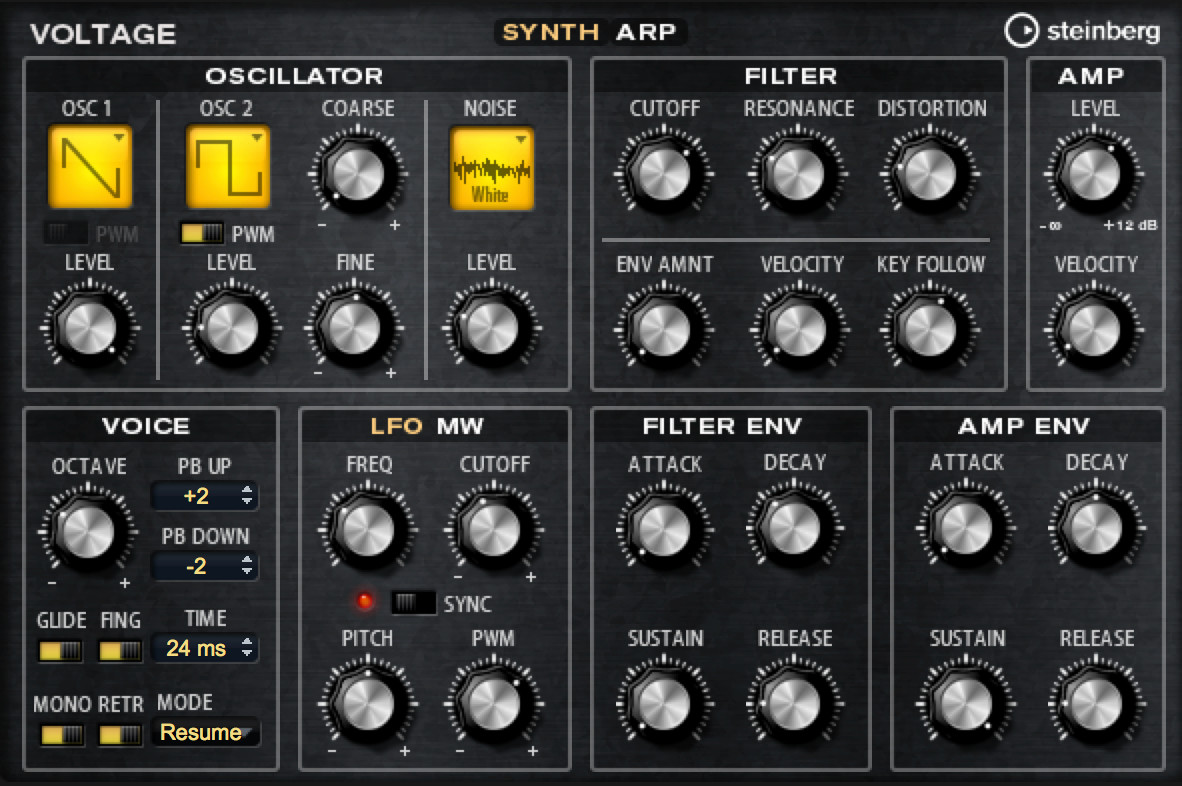Click the Steinberg logo
1182x786 pixels.
tap(1082, 31)
